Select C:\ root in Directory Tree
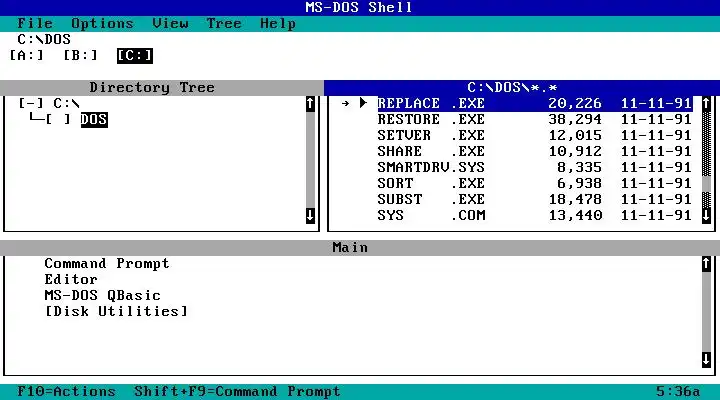 tap(67, 103)
